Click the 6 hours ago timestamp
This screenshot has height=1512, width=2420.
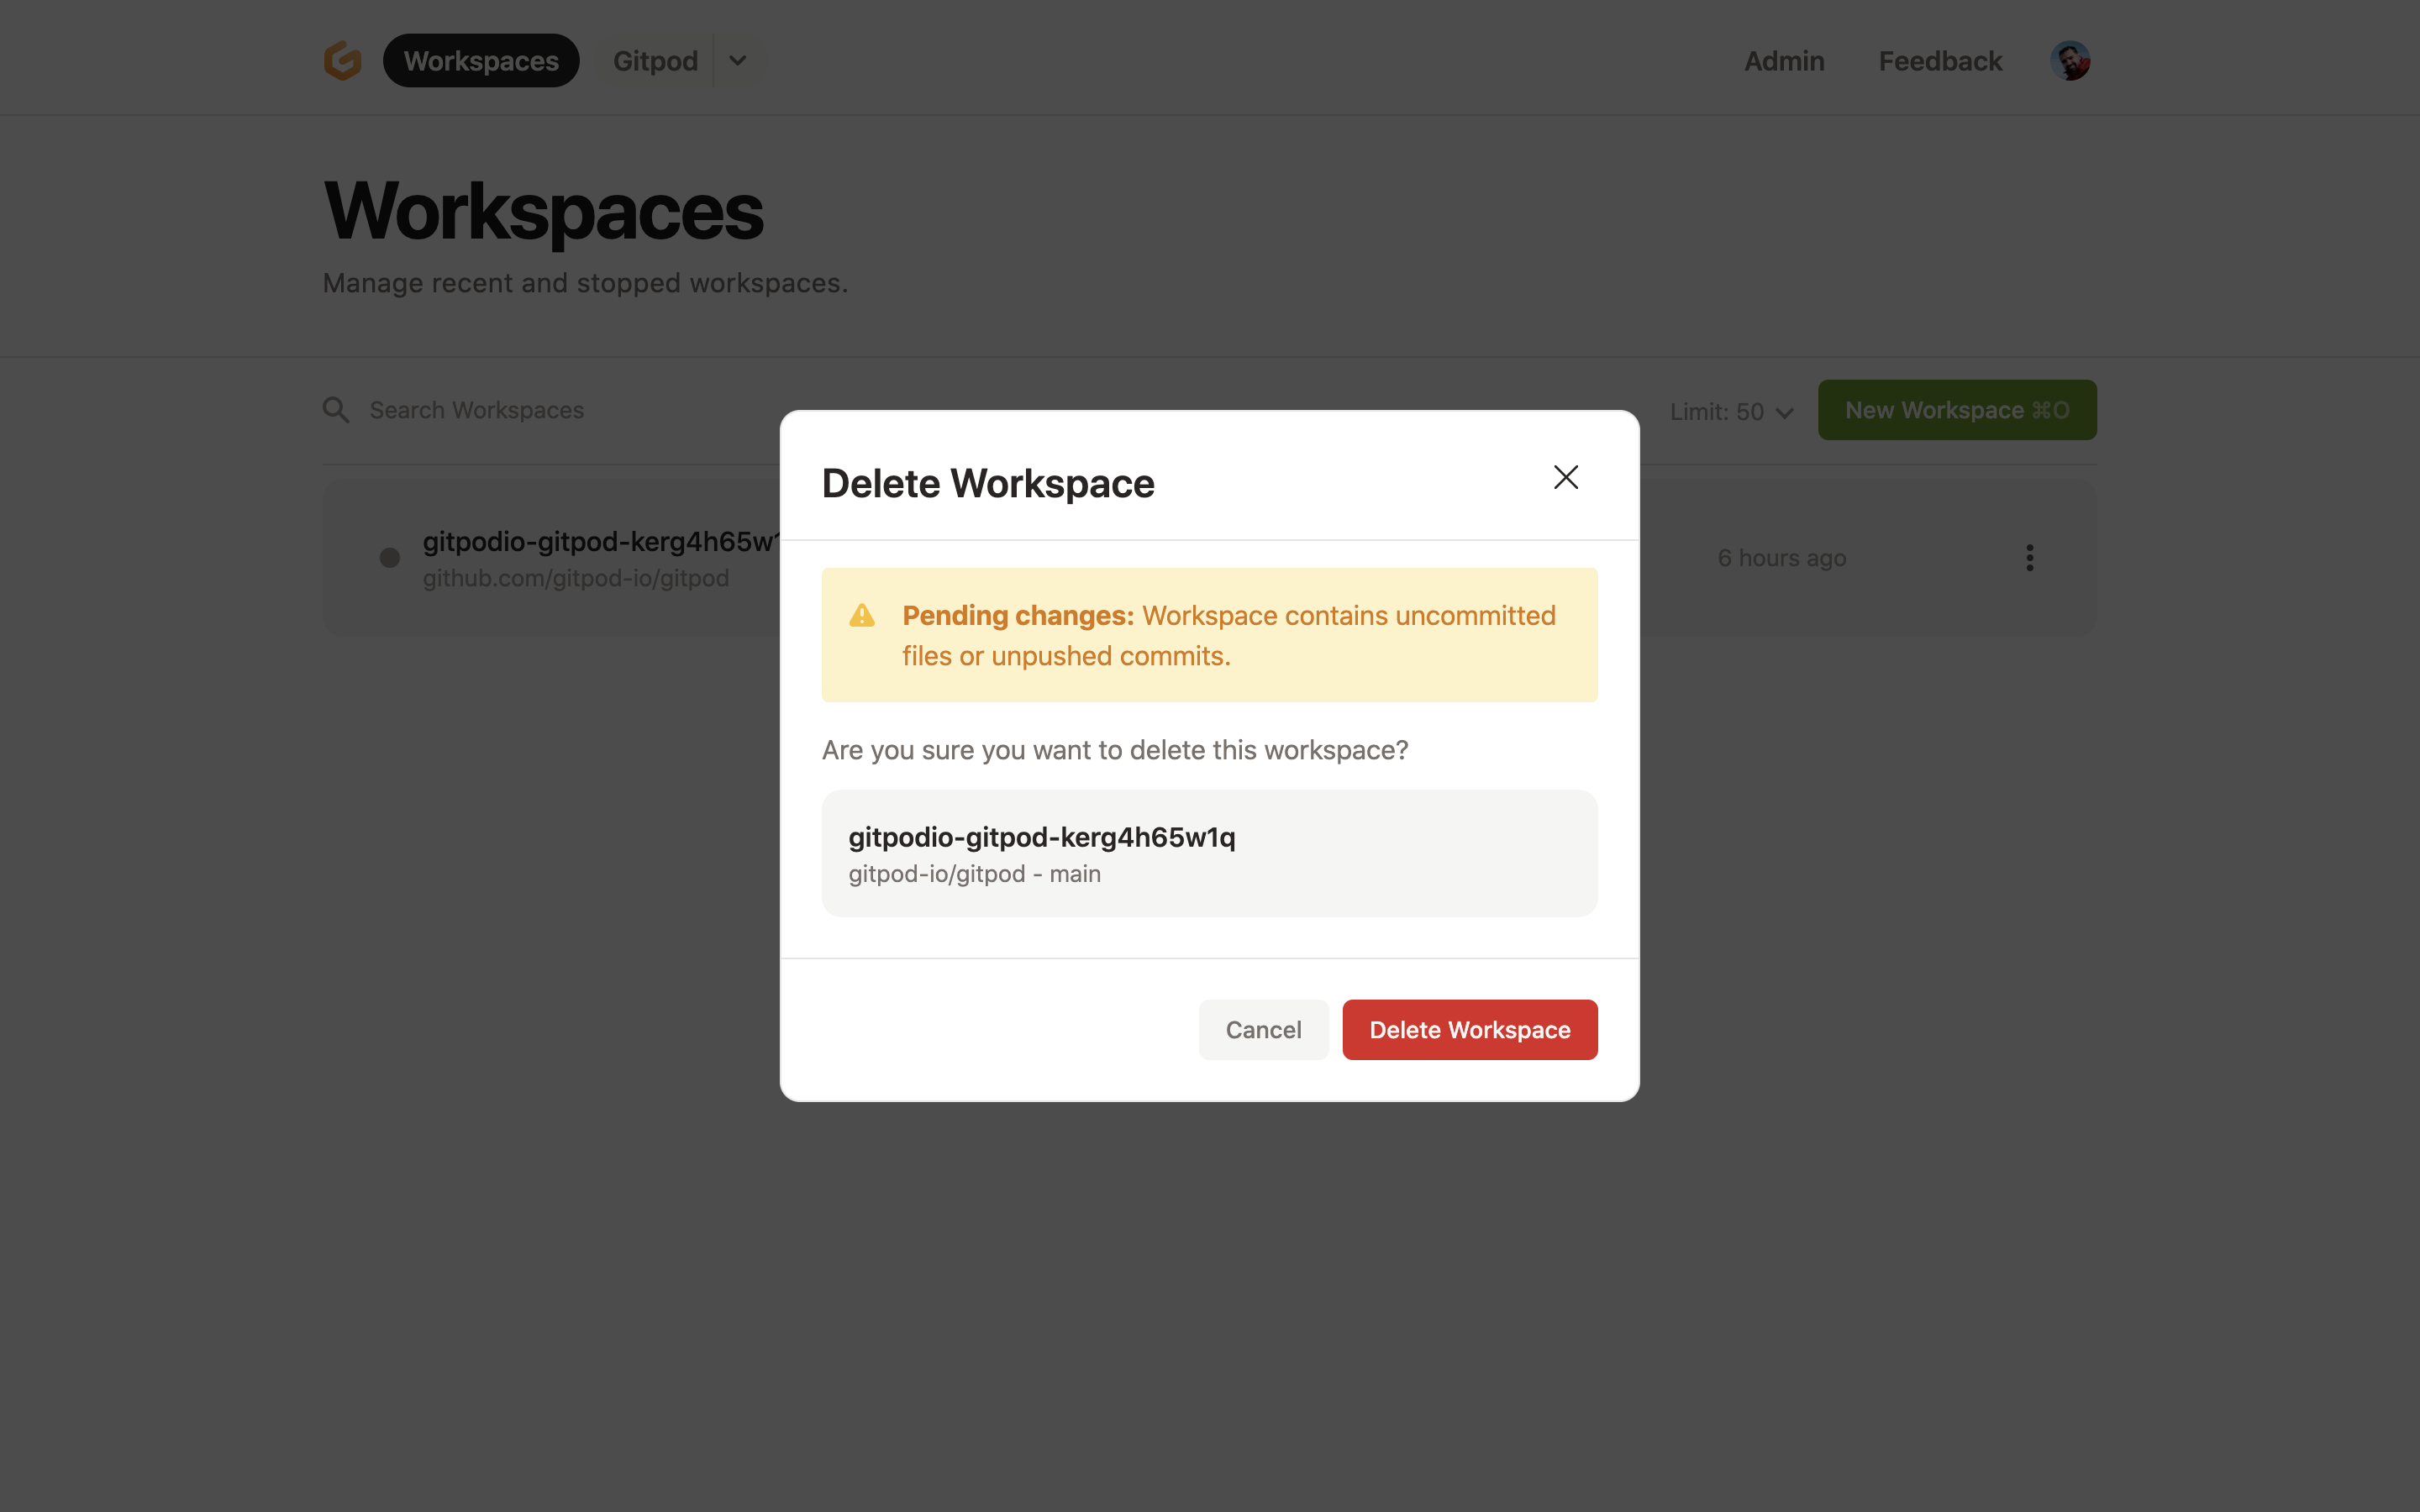[x=1781, y=558]
